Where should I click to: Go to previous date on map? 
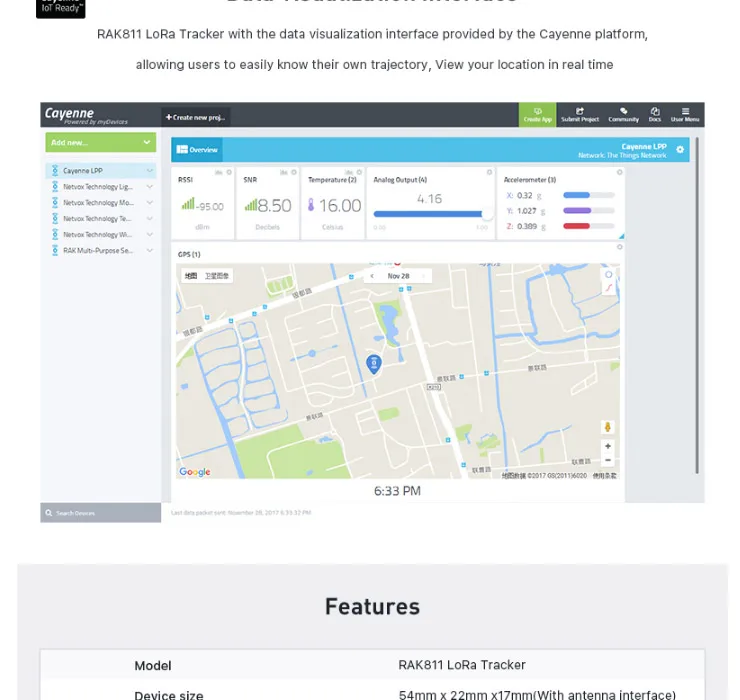[x=372, y=276]
